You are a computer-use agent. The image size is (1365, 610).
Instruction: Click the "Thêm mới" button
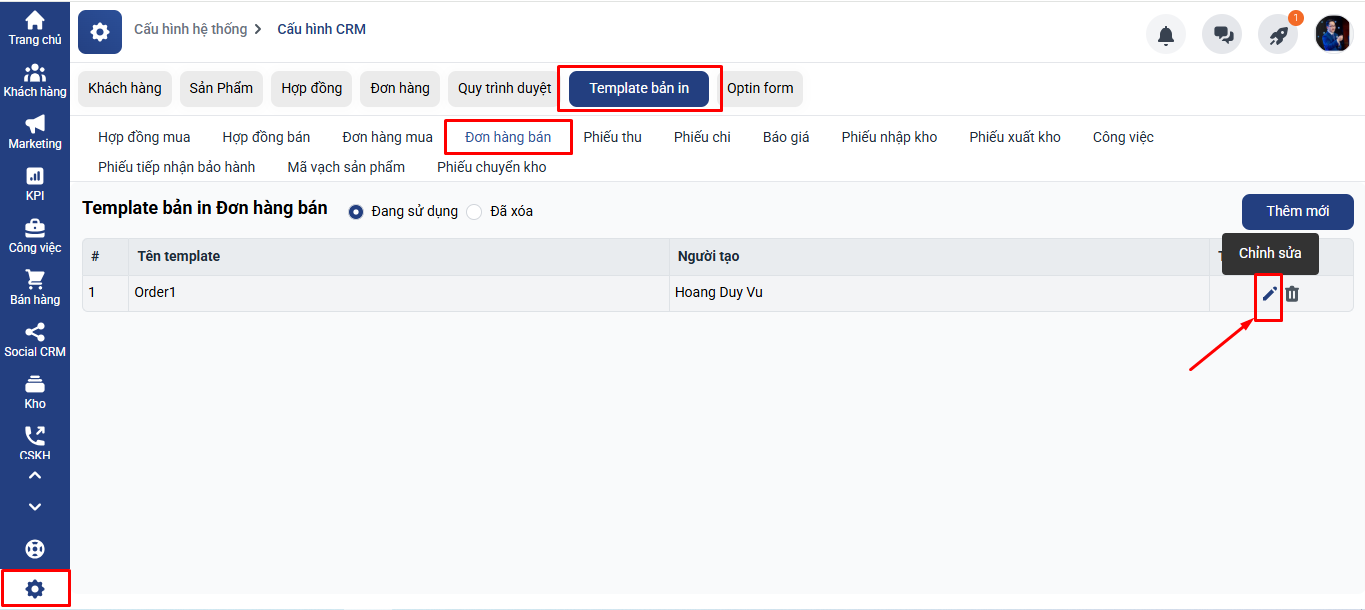point(1297,211)
